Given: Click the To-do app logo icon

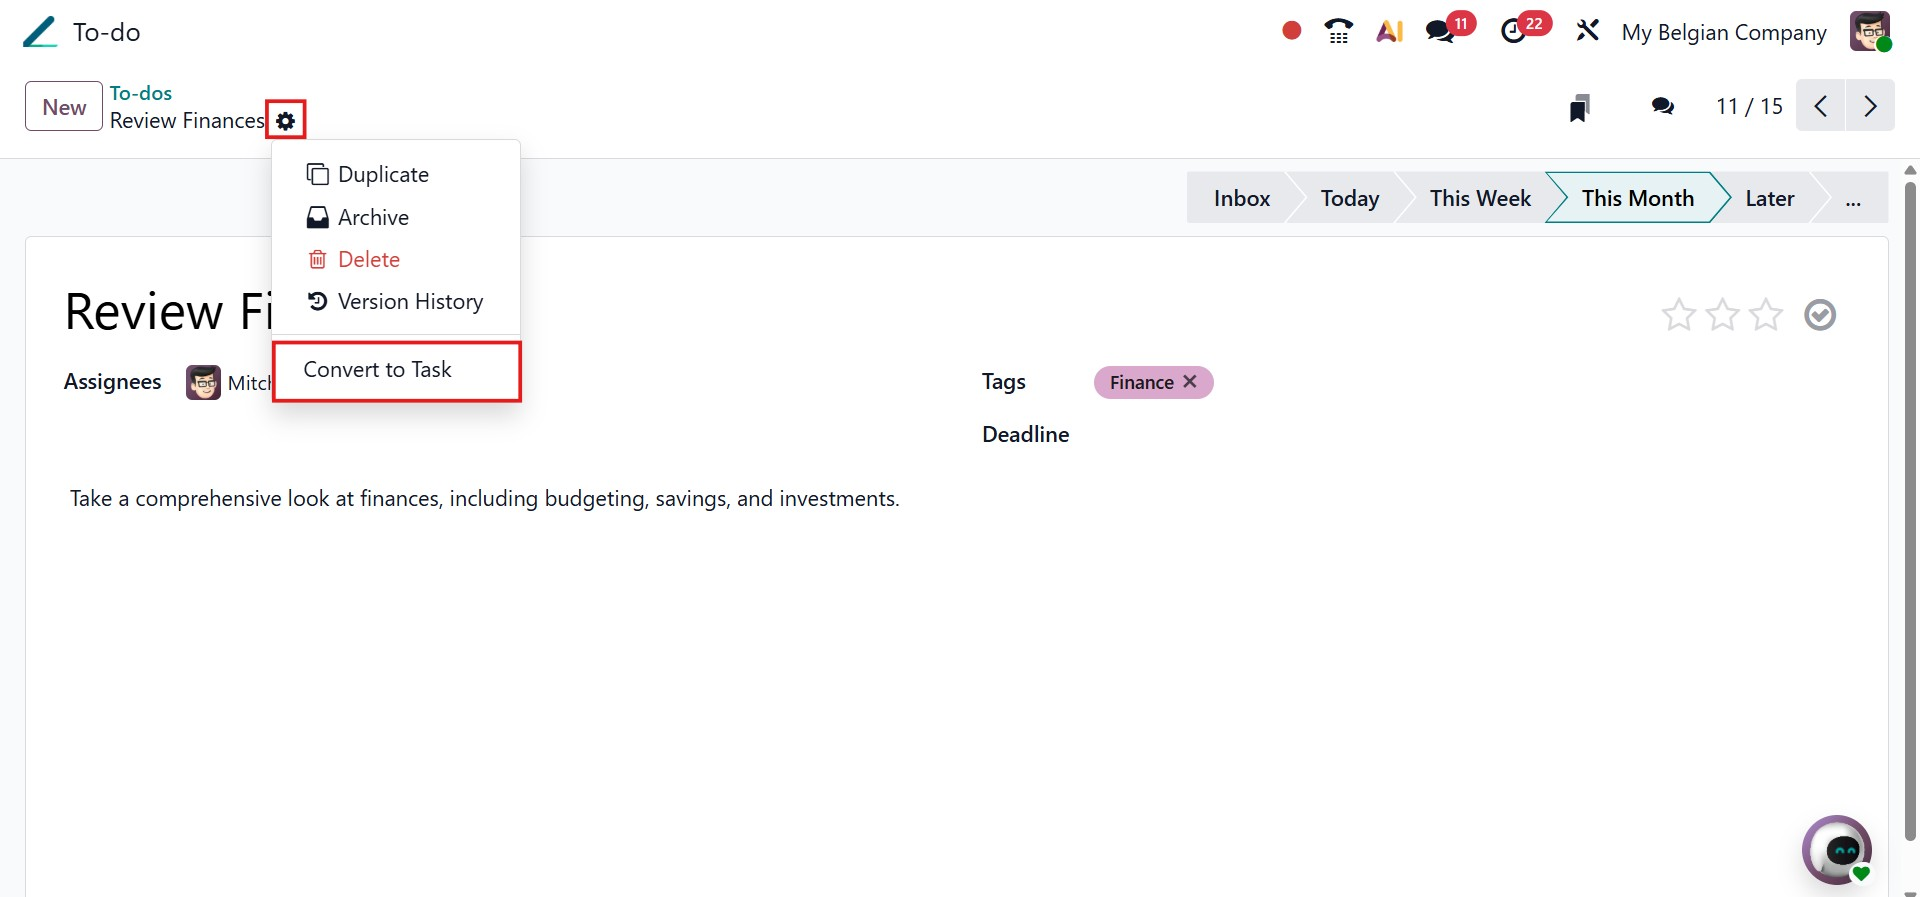Looking at the screenshot, I should [40, 32].
